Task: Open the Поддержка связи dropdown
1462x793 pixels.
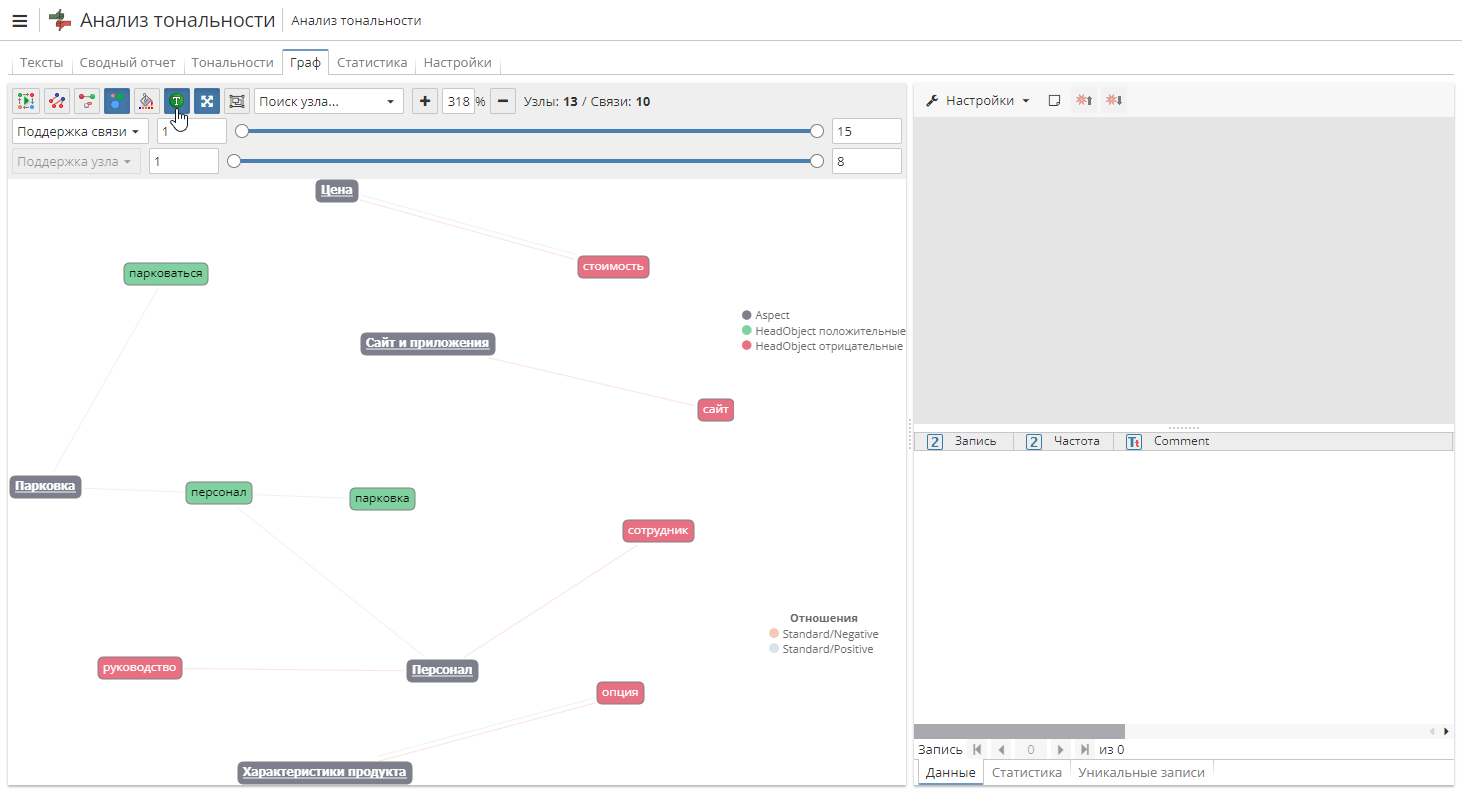Action: tap(80, 131)
